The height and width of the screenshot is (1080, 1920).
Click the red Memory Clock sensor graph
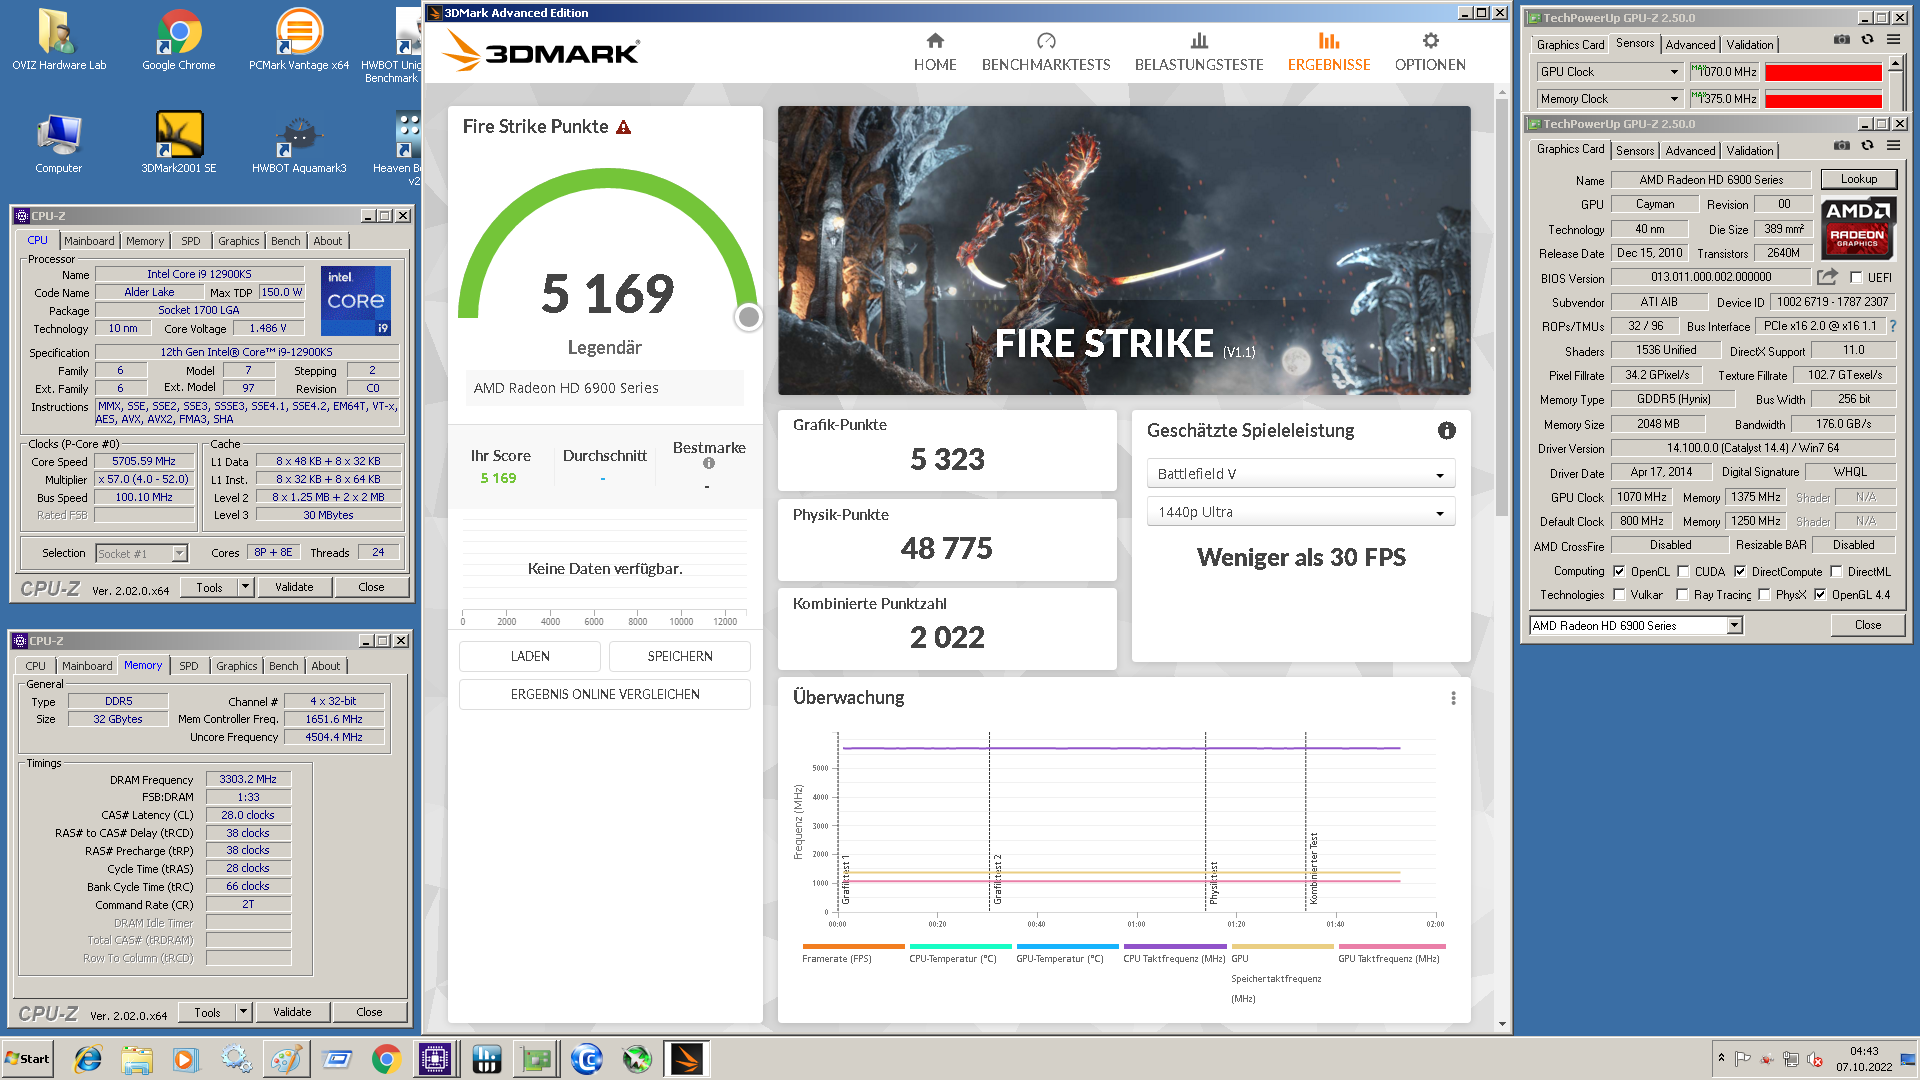click(1823, 99)
